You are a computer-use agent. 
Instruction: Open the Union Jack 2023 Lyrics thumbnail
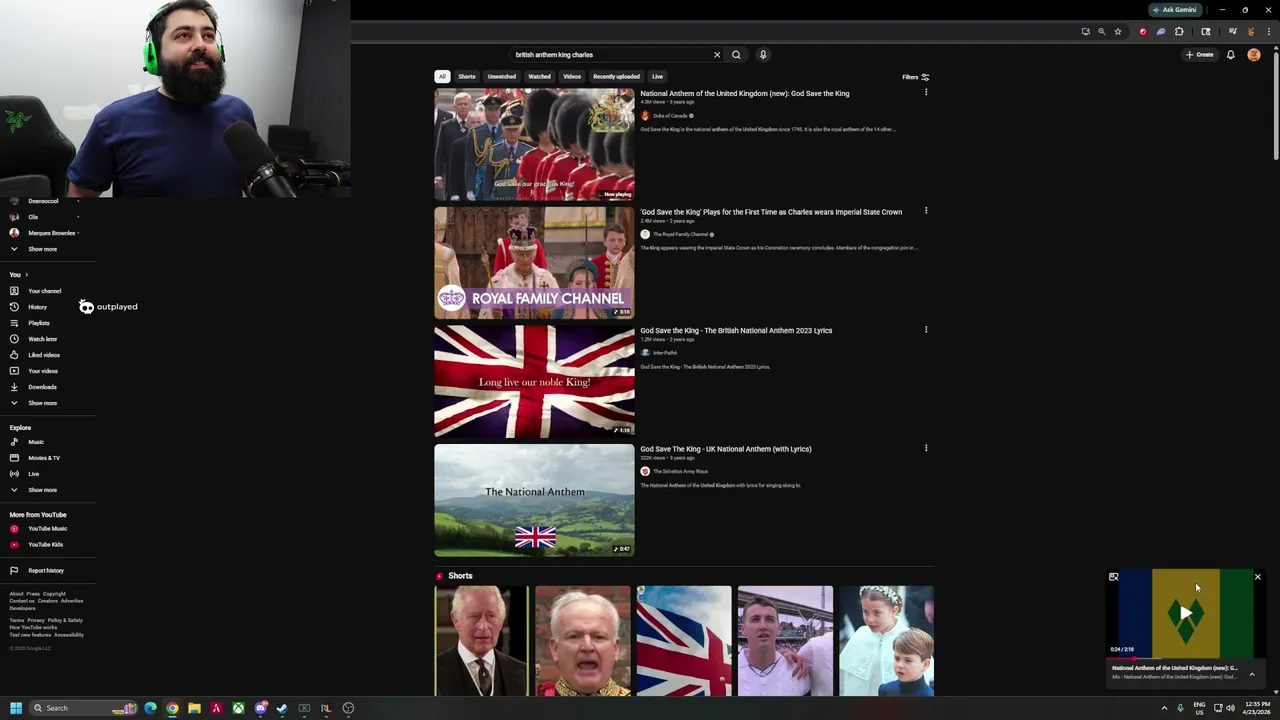[534, 381]
